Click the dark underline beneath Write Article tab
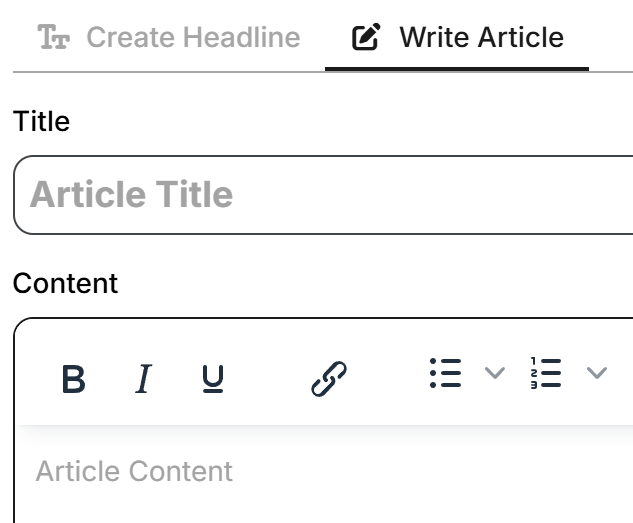The image size is (633, 523). coord(457,68)
